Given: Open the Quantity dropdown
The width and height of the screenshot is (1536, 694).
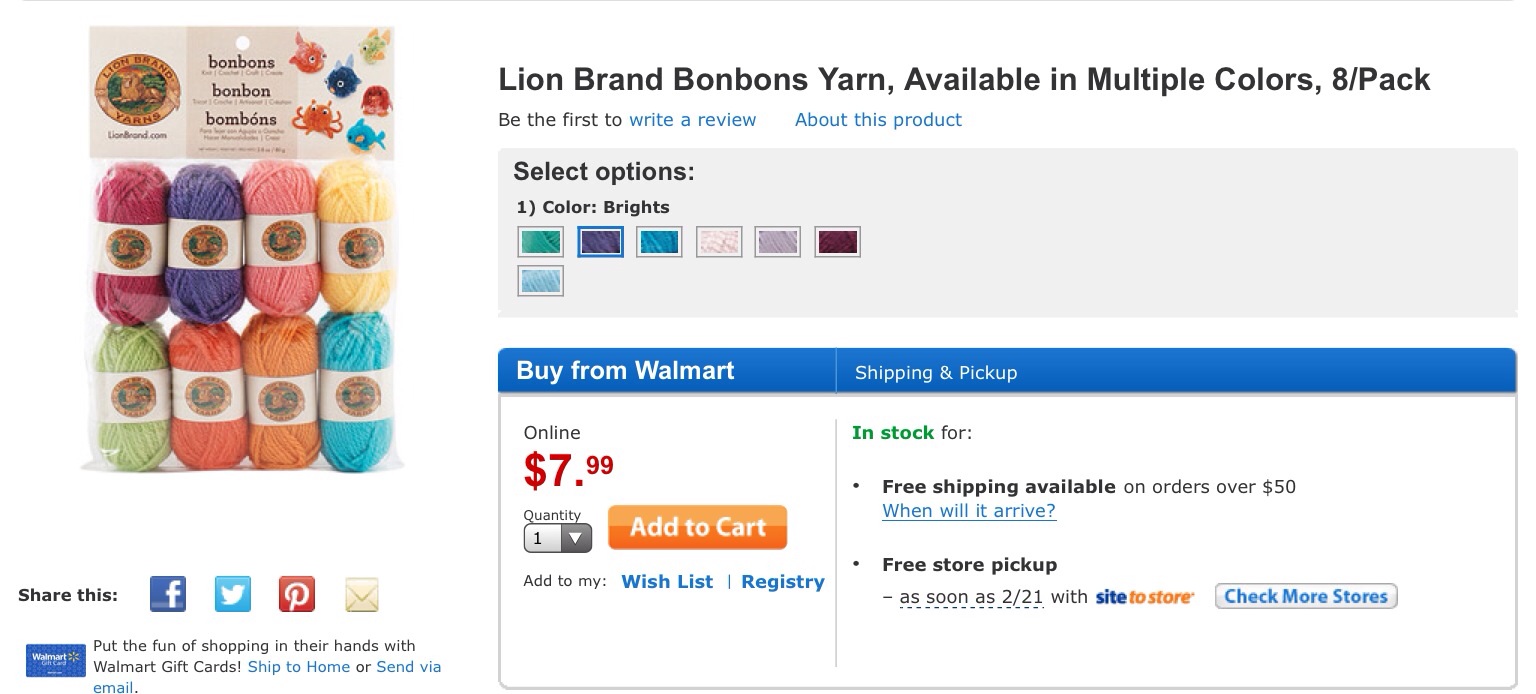Looking at the screenshot, I should [x=557, y=538].
